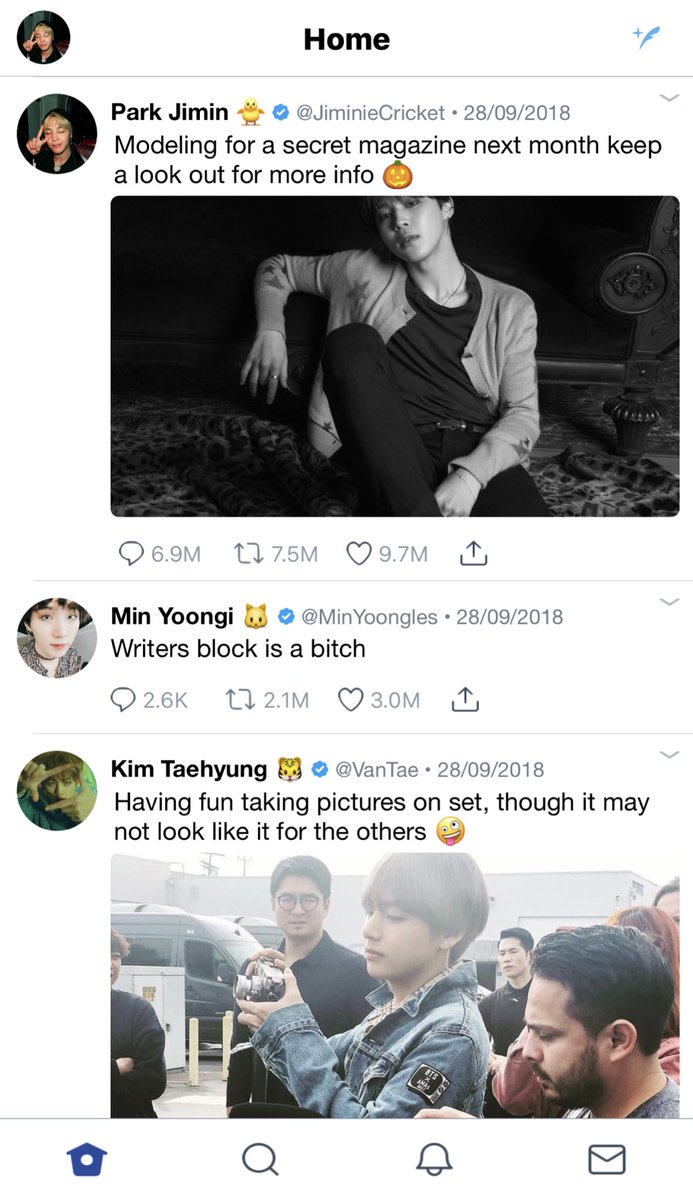
Task: Open the notifications bell tab
Action: tap(434, 1160)
